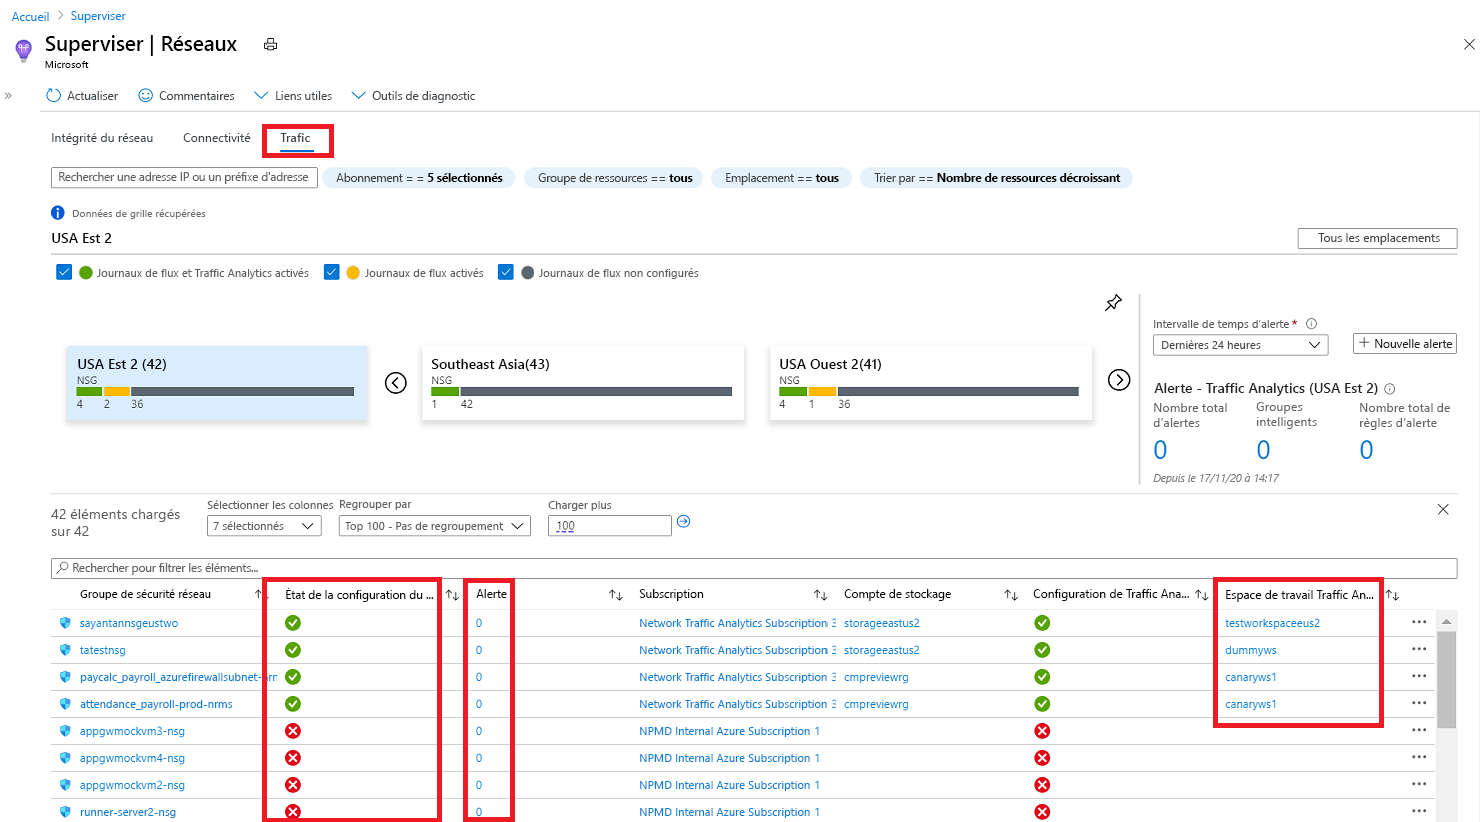Click the Accueil breadcrumb link
1480x822 pixels.
[30, 16]
